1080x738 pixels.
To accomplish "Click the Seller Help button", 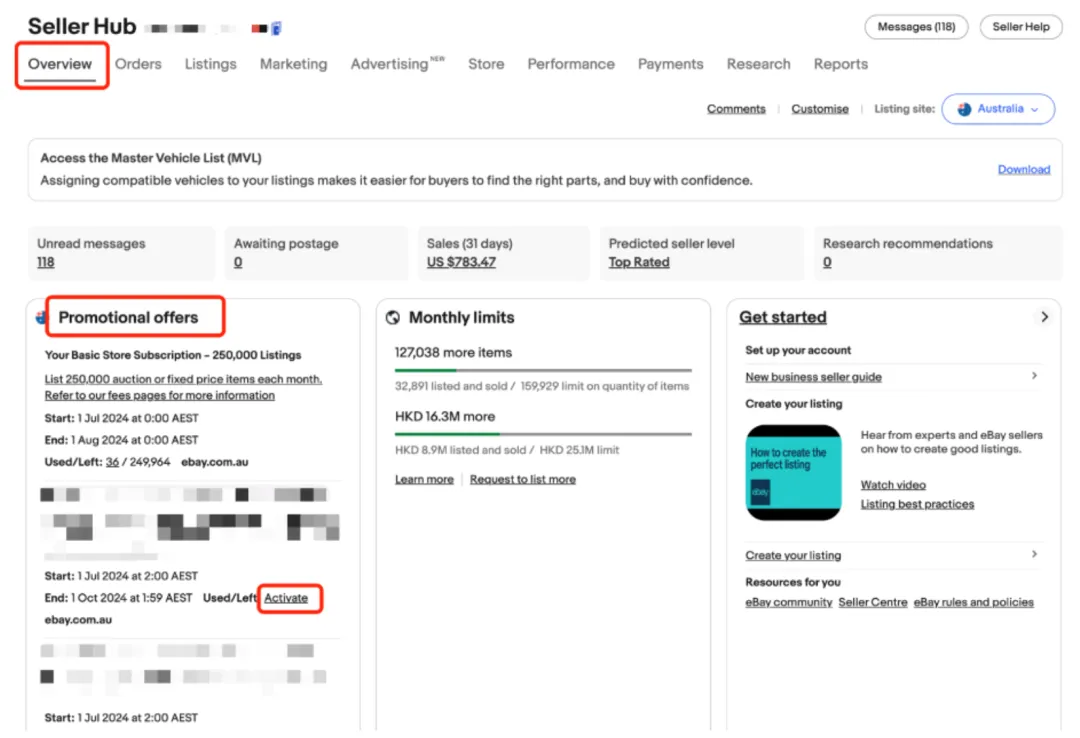I will pos(1021,27).
